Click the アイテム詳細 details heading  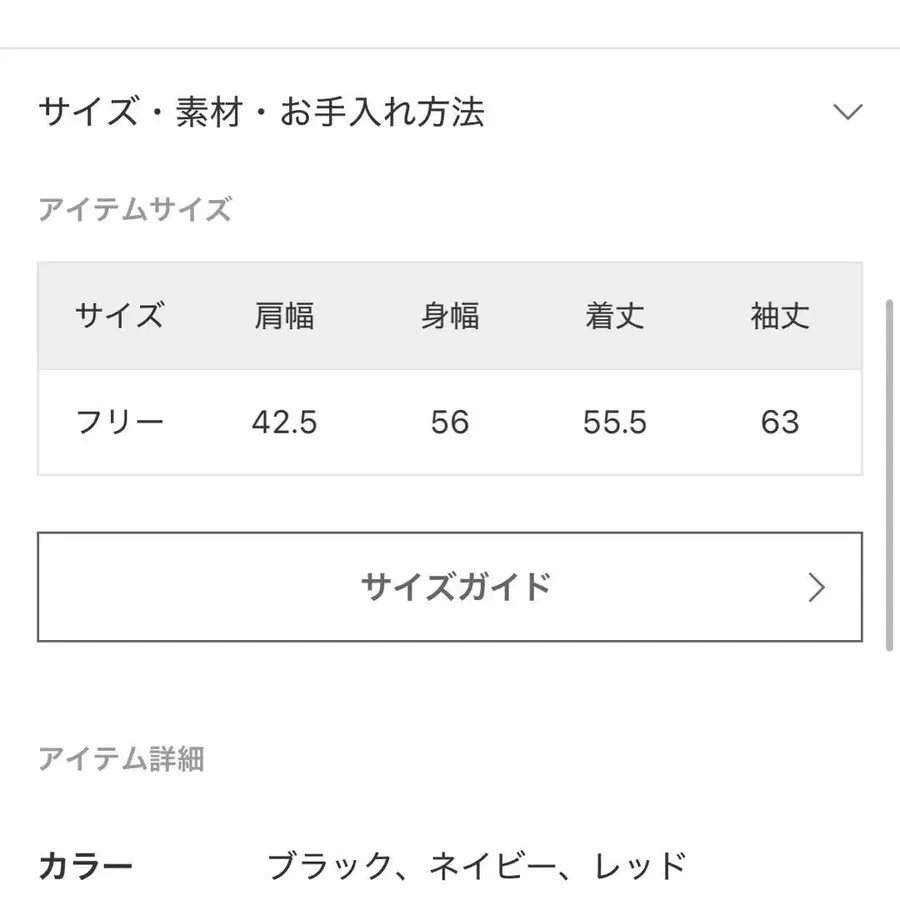click(x=123, y=760)
